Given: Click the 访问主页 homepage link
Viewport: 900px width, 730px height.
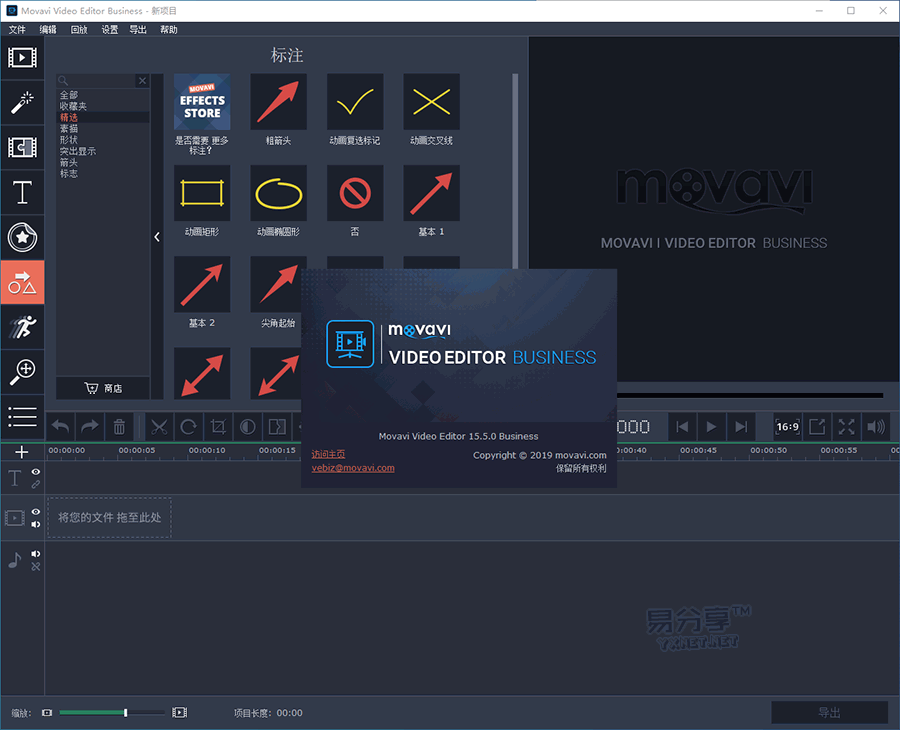Looking at the screenshot, I should coord(328,452).
